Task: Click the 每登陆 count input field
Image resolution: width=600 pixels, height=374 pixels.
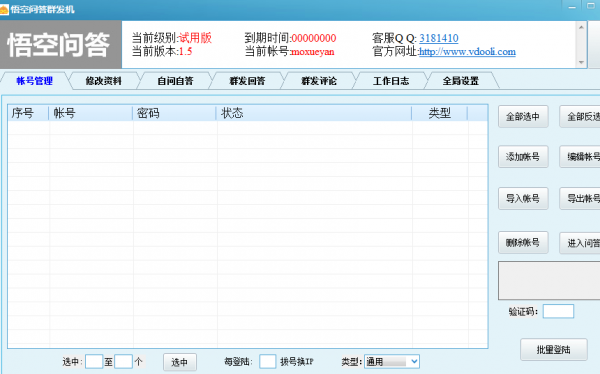Action: 267,361
